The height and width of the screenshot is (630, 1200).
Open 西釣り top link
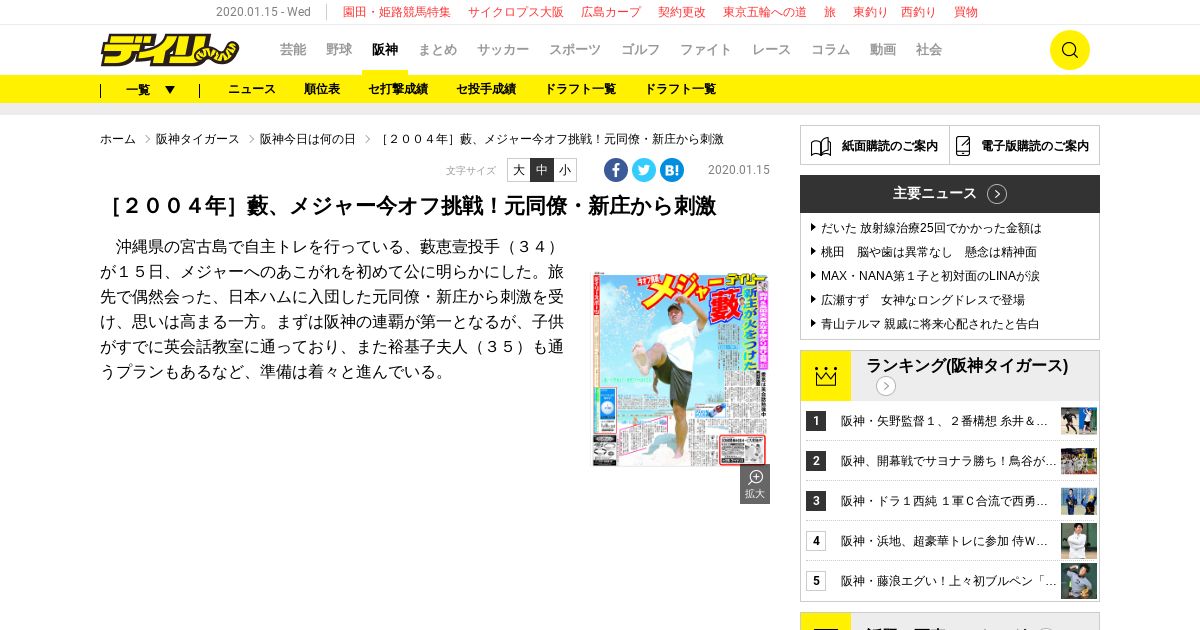[x=919, y=12]
